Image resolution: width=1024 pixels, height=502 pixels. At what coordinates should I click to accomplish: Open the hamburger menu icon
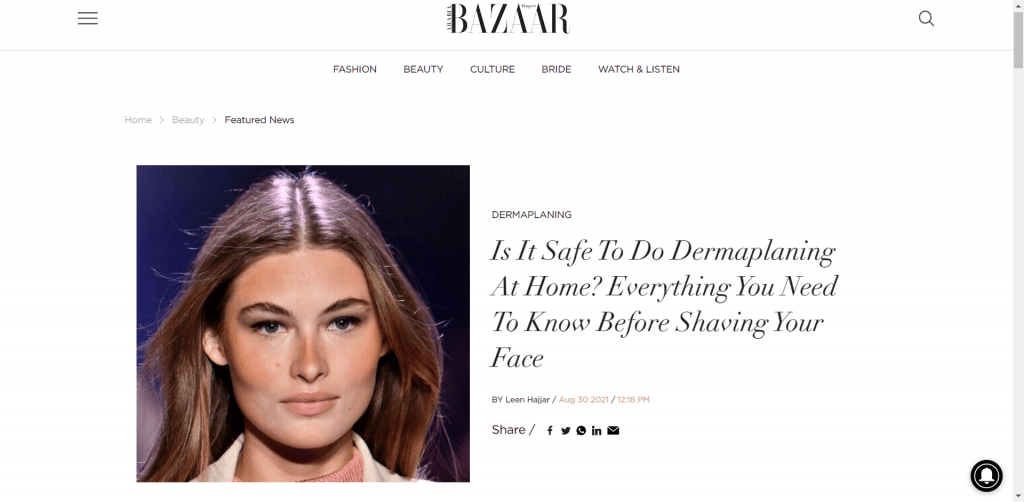click(x=88, y=18)
